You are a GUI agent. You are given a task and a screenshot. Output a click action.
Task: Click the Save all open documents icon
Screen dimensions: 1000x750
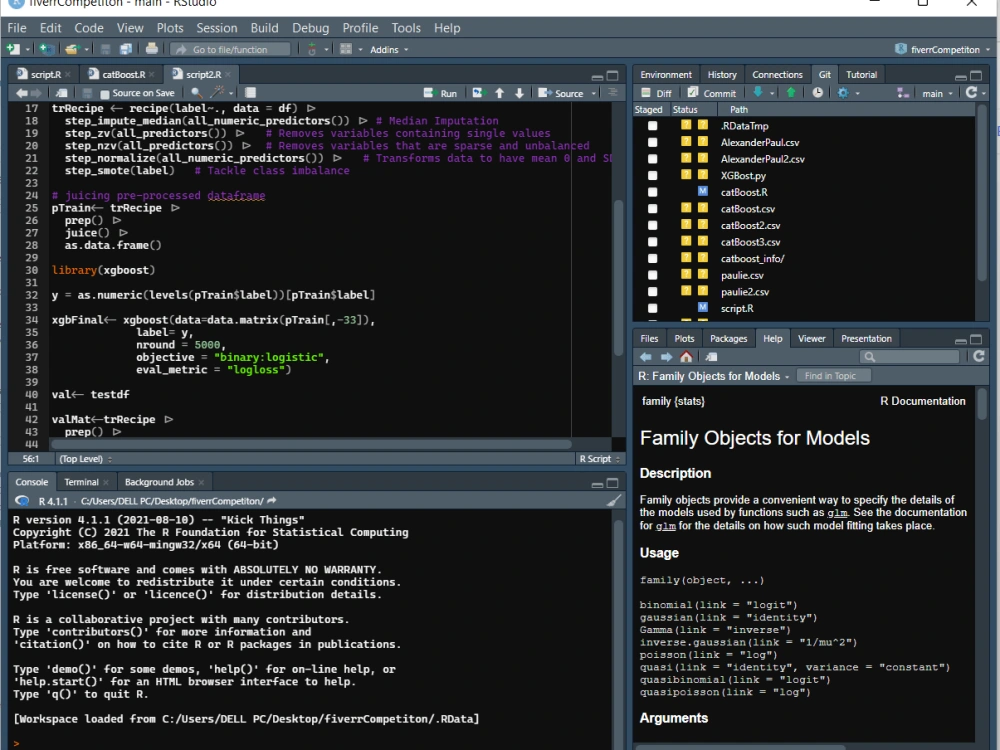coord(126,49)
